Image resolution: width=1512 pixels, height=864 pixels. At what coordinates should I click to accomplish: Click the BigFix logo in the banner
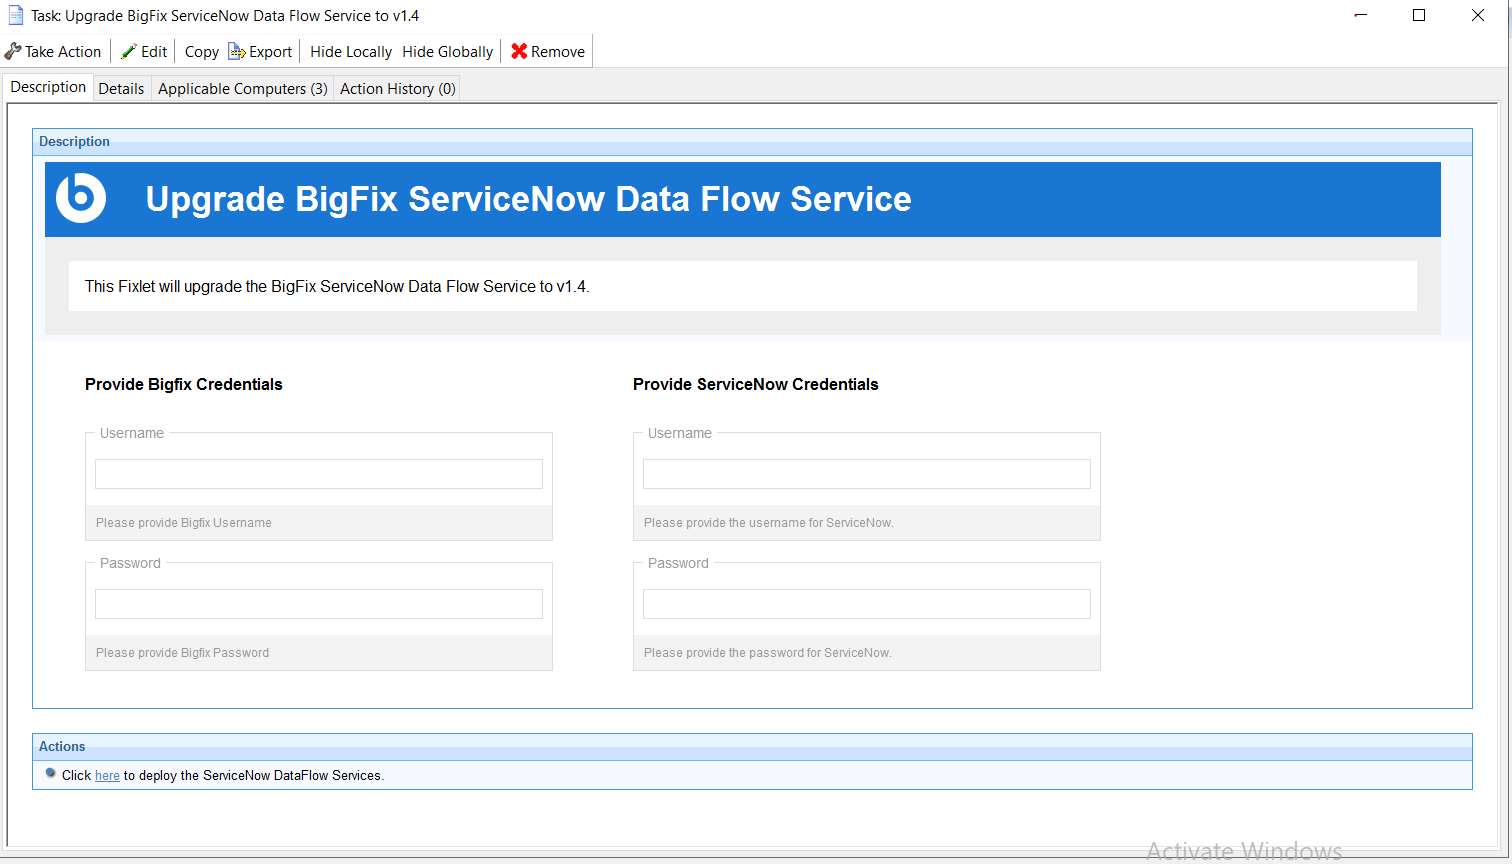point(81,198)
